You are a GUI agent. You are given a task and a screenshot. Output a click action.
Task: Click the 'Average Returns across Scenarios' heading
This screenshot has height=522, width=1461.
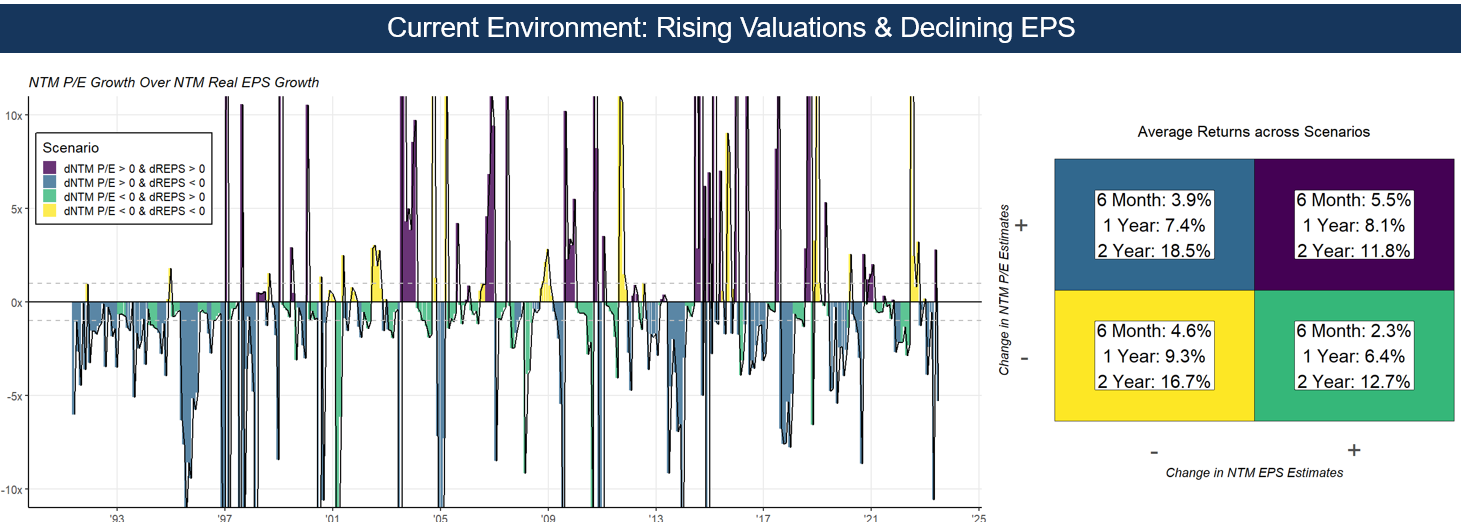point(1253,131)
